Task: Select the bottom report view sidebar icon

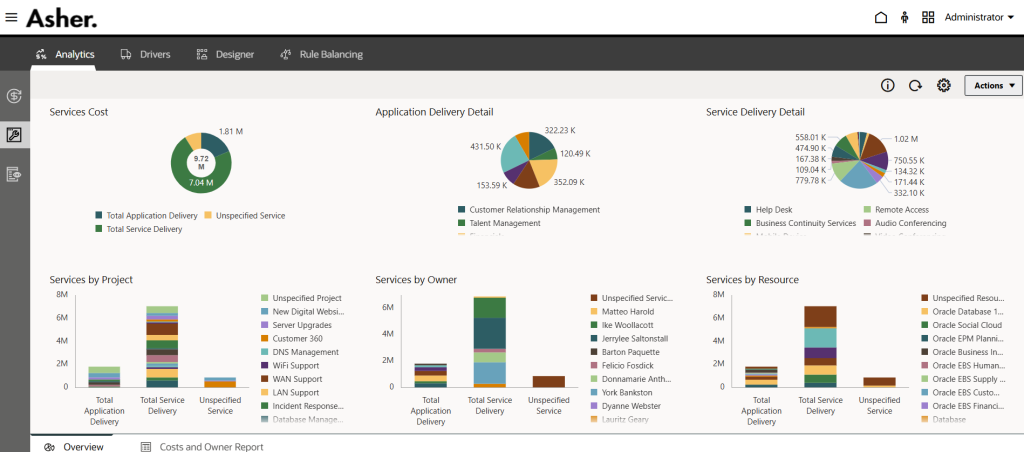Action: point(14,174)
